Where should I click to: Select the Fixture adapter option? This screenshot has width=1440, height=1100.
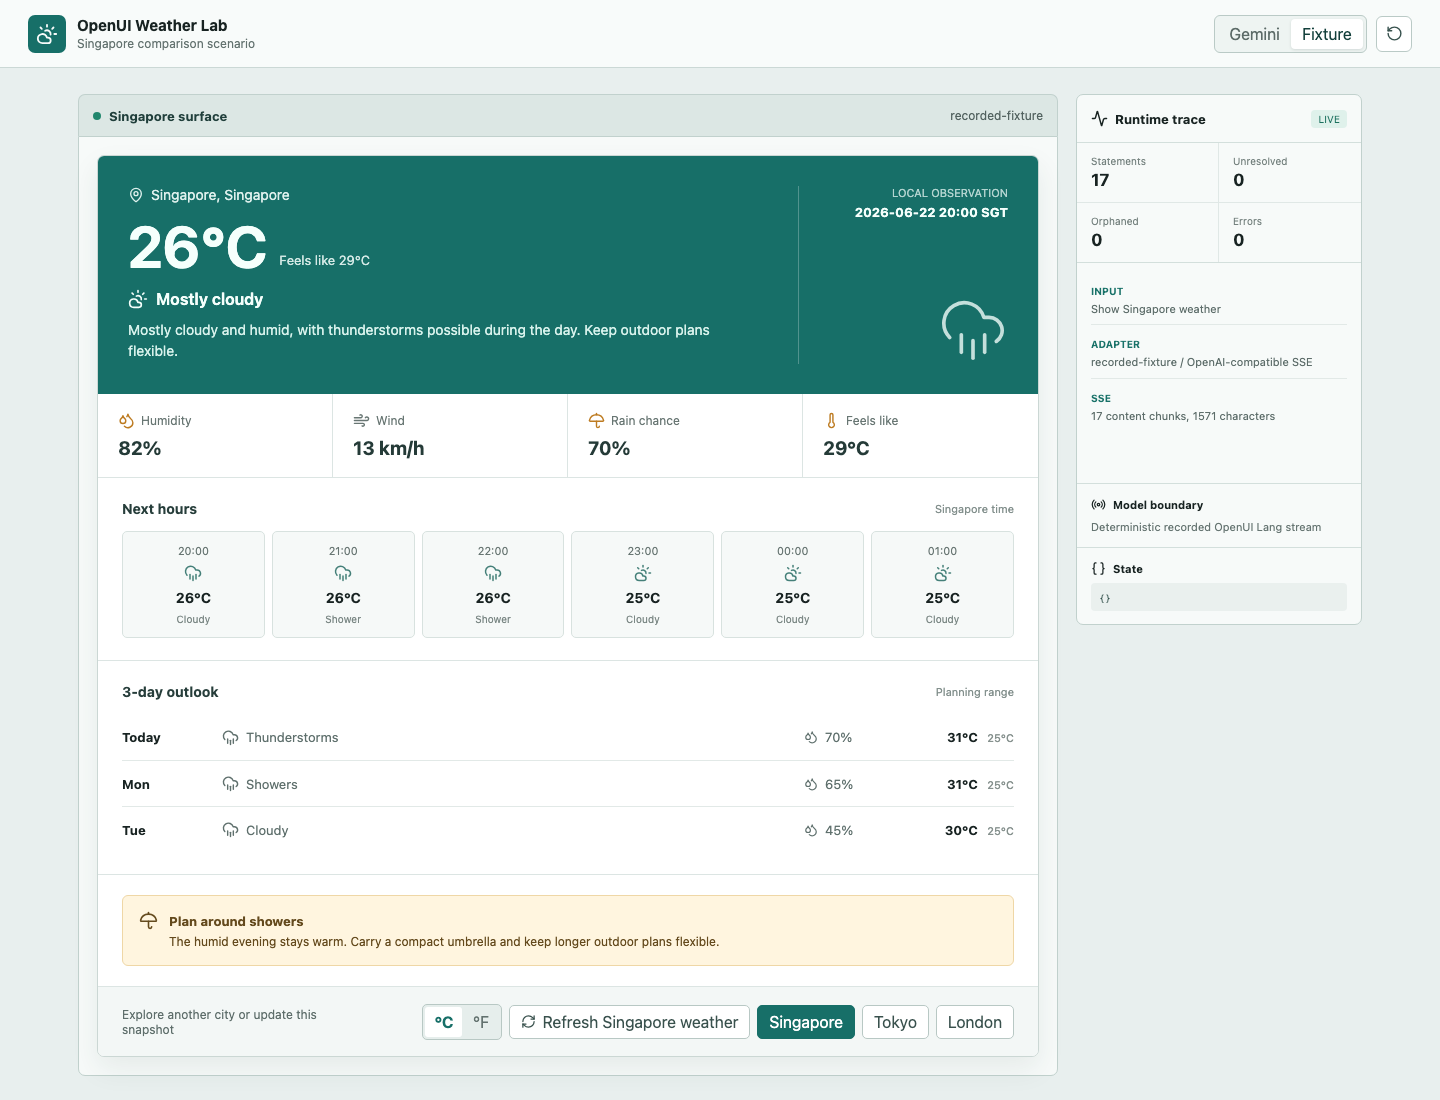point(1326,34)
